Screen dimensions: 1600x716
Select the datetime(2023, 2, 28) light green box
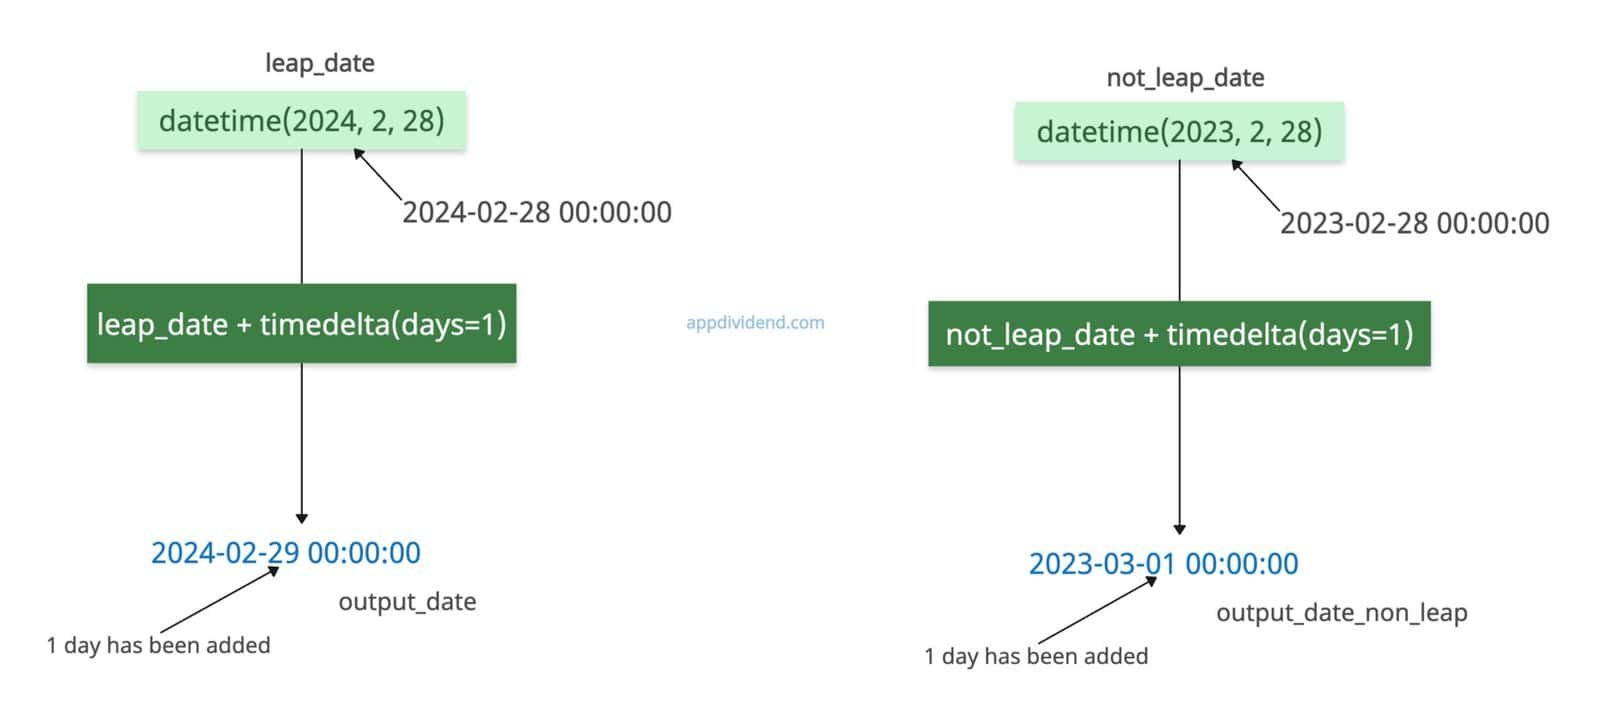pyautogui.click(x=1179, y=132)
